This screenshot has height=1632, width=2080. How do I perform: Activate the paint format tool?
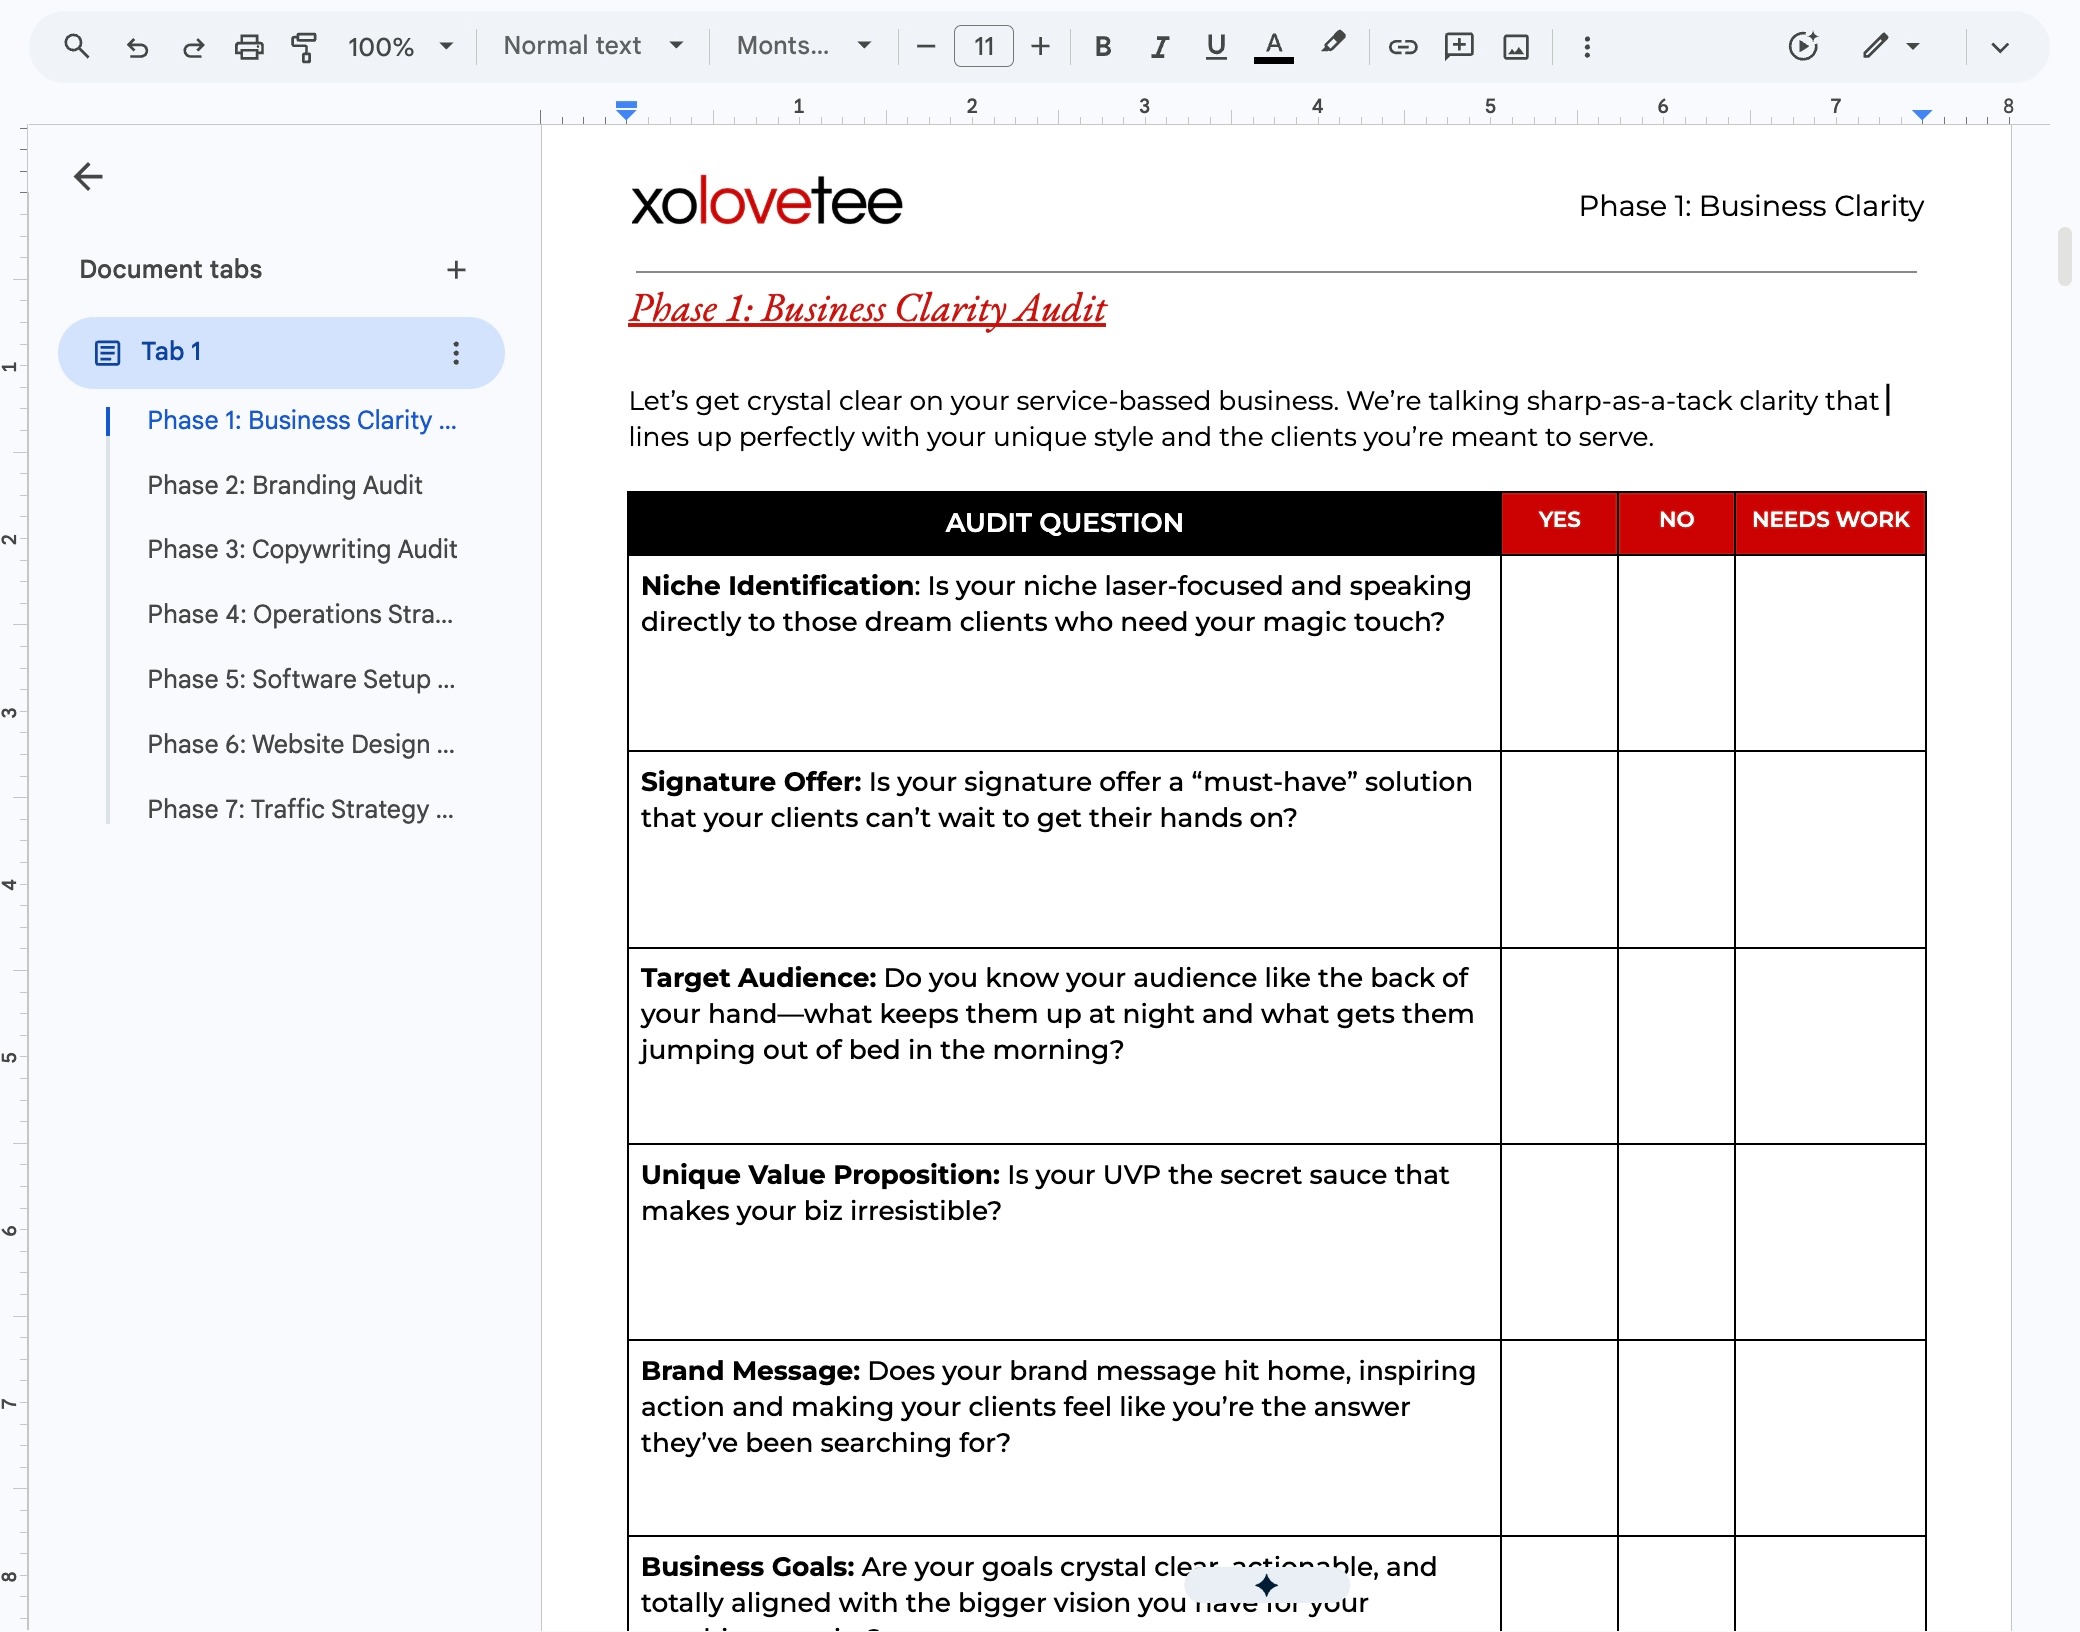click(x=304, y=47)
